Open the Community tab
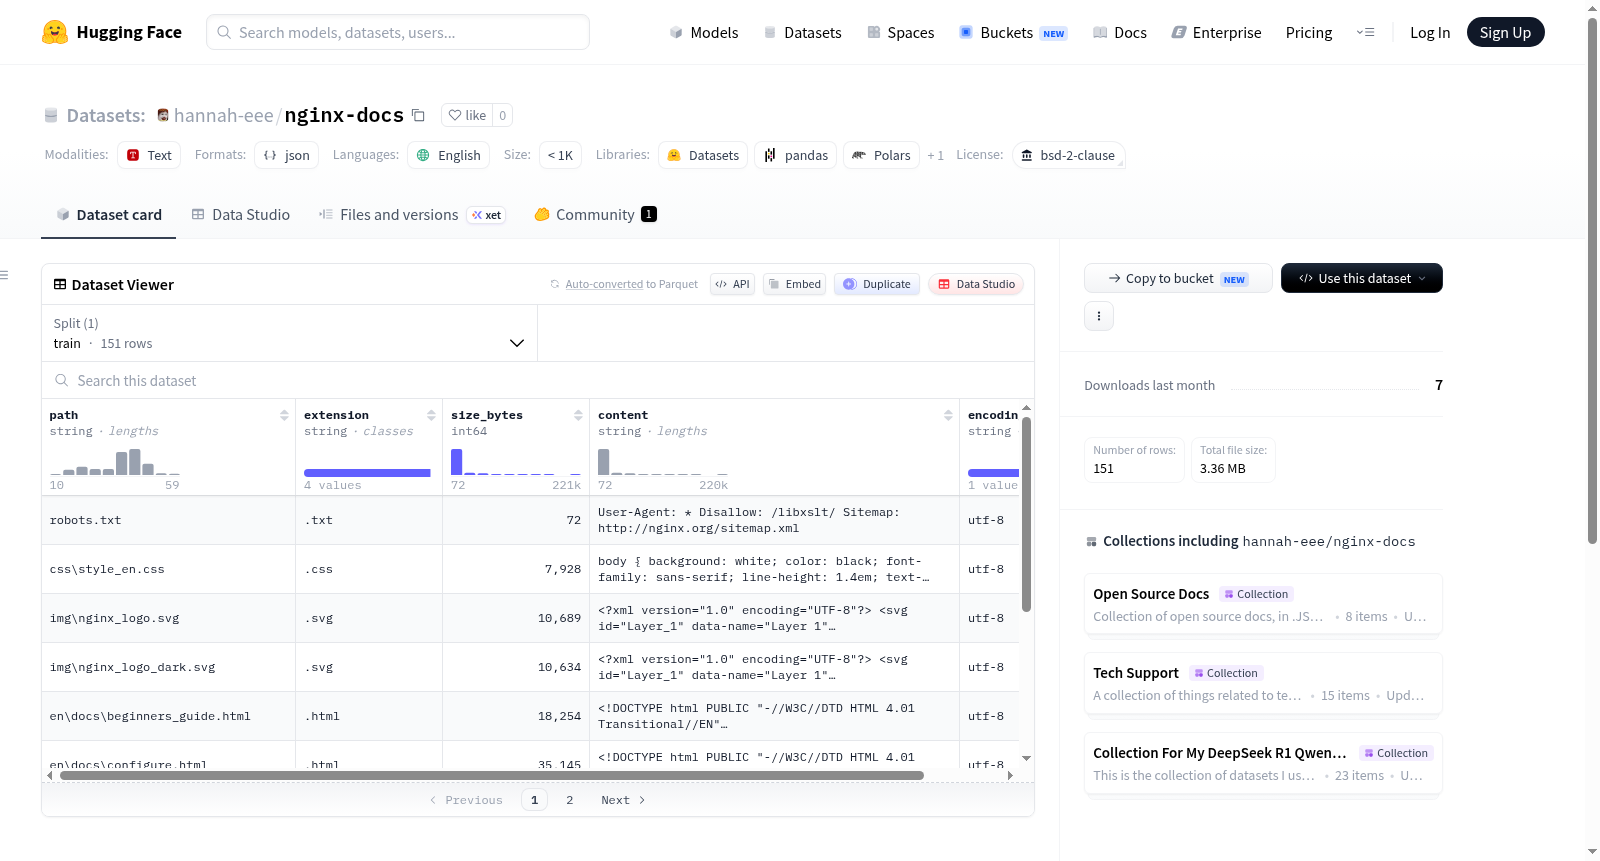 pyautogui.click(x=595, y=214)
